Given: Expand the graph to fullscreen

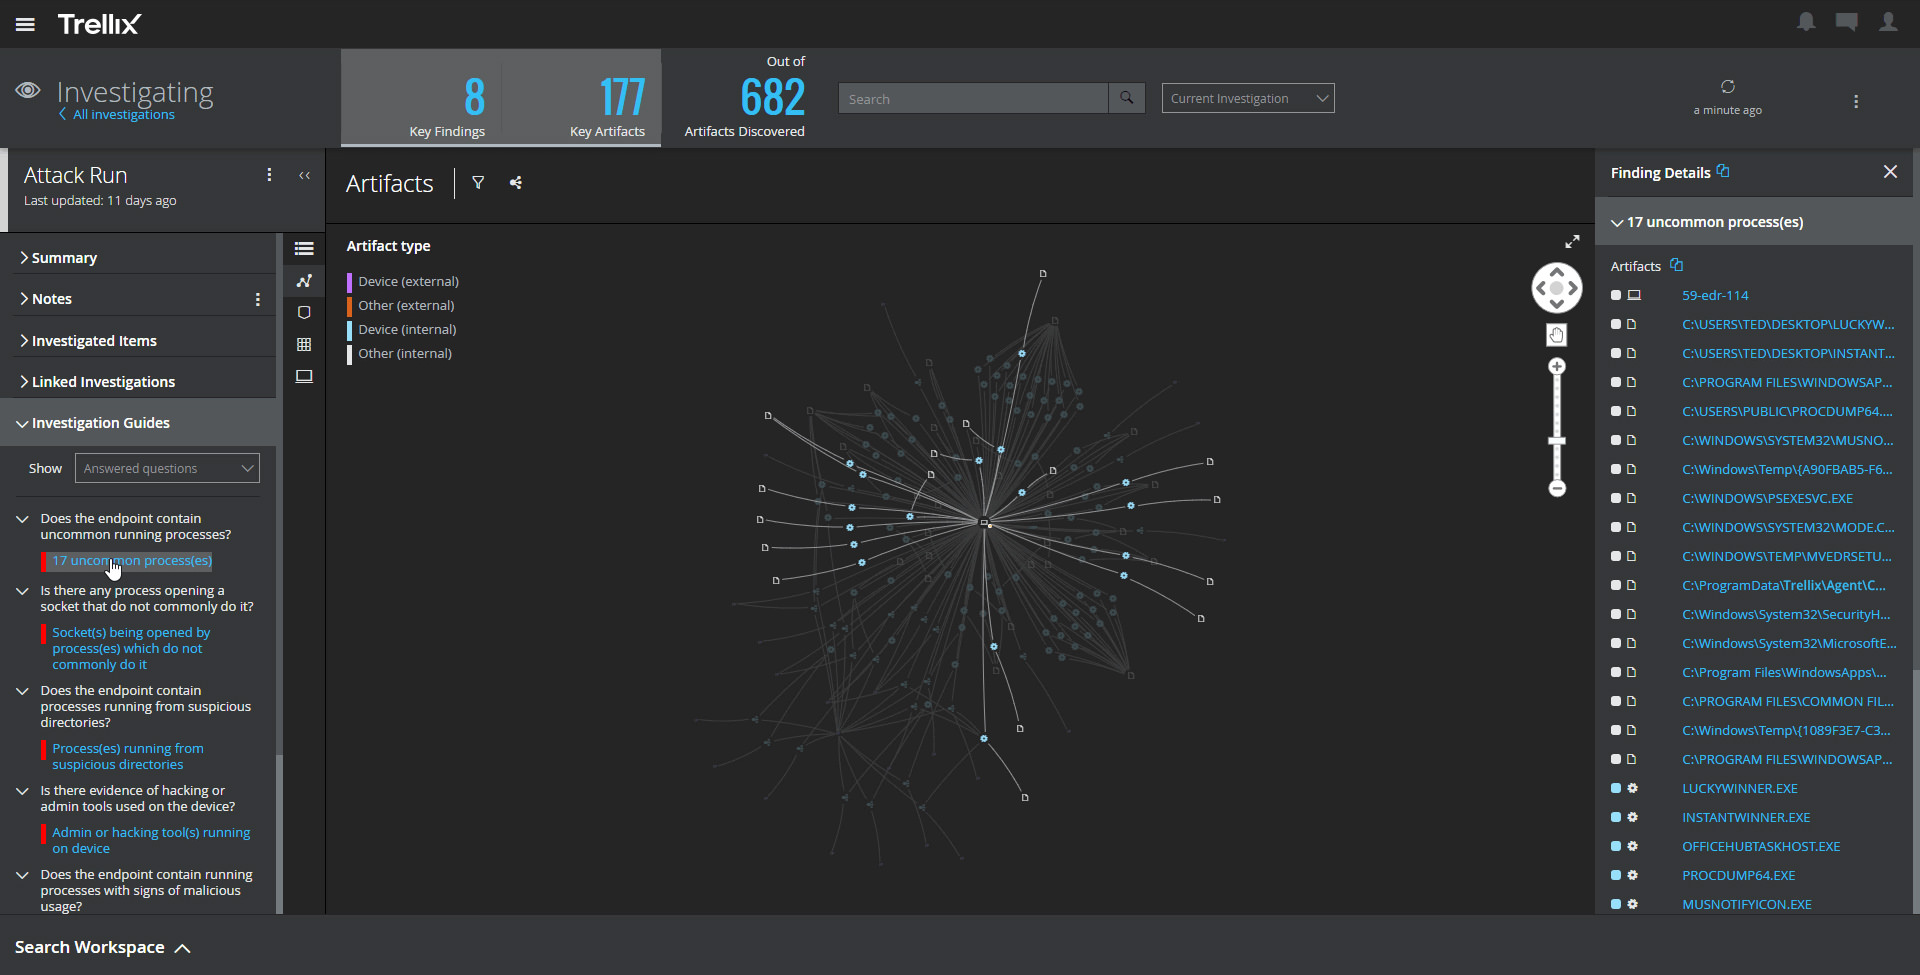Looking at the screenshot, I should [x=1572, y=242].
